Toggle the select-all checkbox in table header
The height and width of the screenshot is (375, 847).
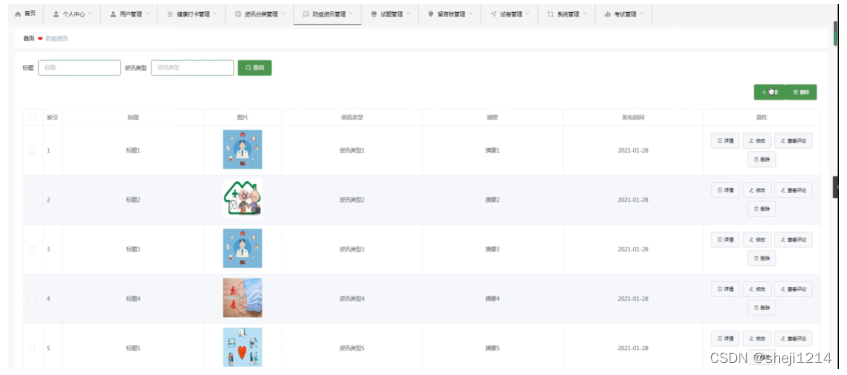click(32, 117)
